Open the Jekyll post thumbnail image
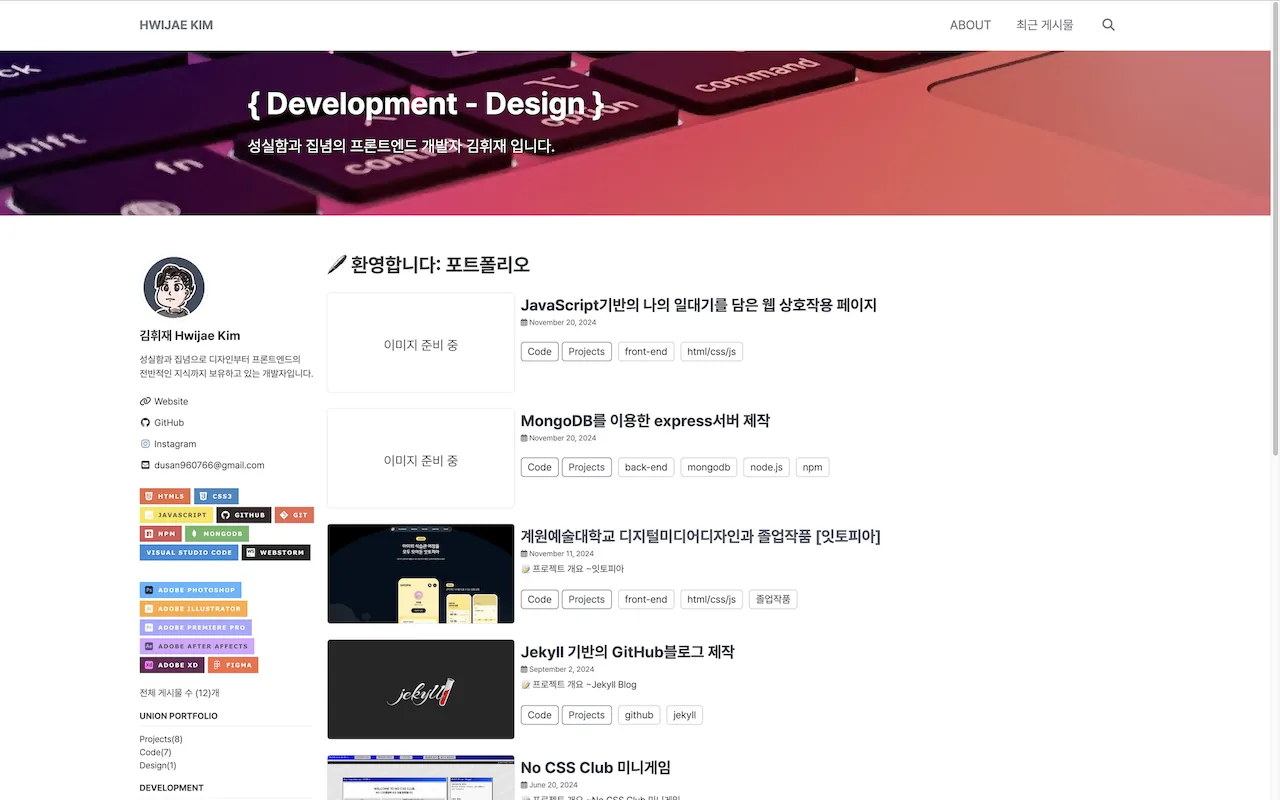The height and width of the screenshot is (800, 1280). [420, 689]
